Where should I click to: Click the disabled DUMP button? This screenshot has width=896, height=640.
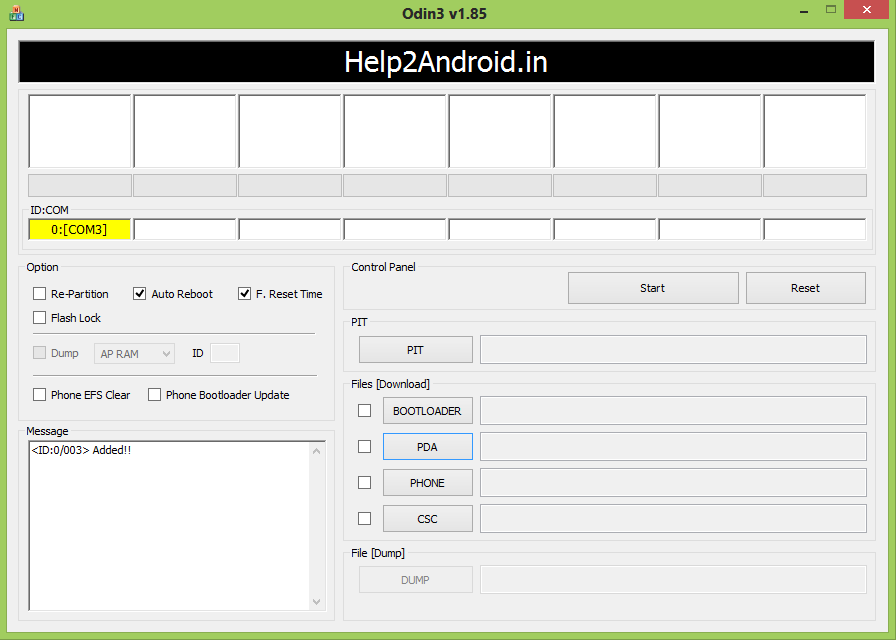(x=415, y=580)
